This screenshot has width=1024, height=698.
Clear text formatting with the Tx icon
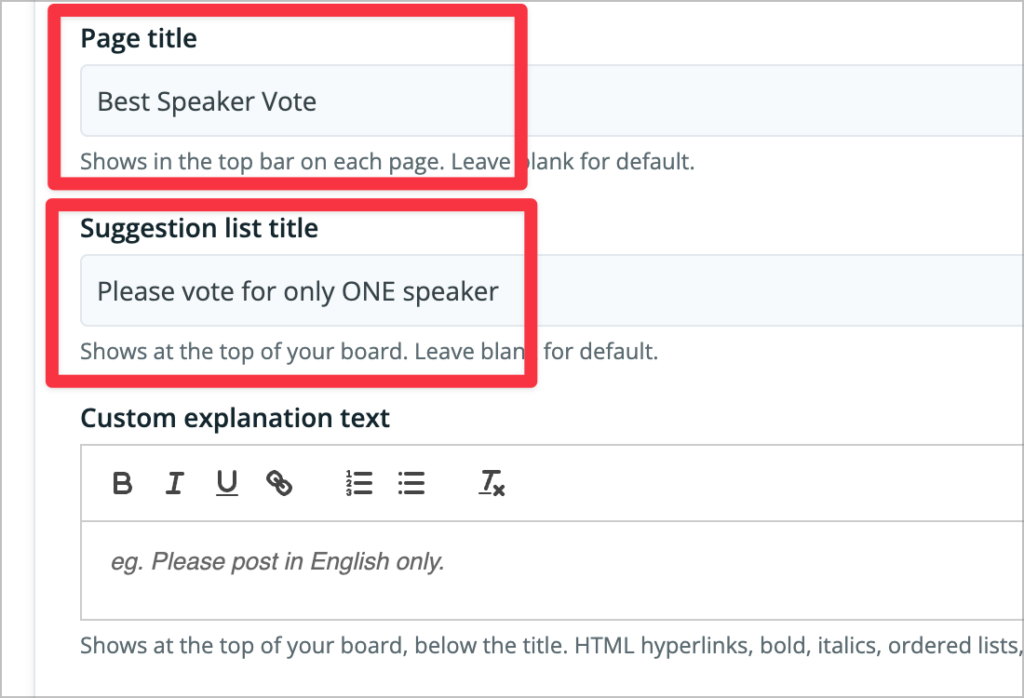(x=491, y=483)
